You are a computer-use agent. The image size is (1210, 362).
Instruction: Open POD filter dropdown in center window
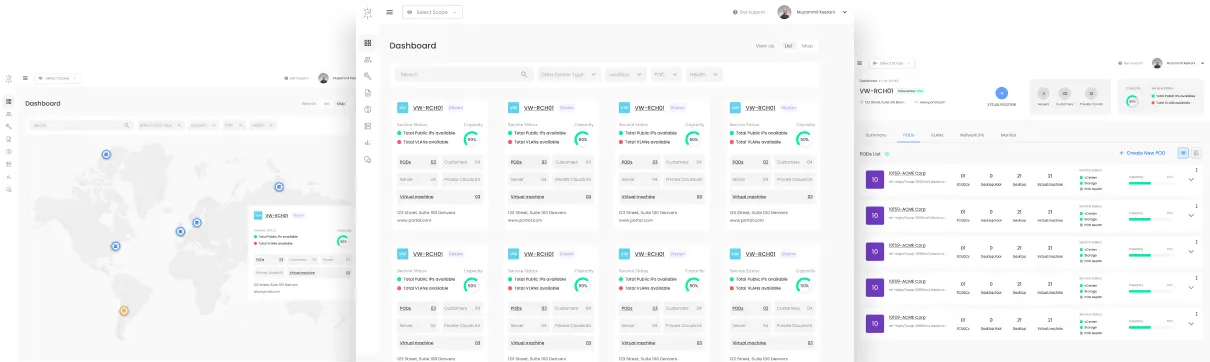tap(665, 74)
